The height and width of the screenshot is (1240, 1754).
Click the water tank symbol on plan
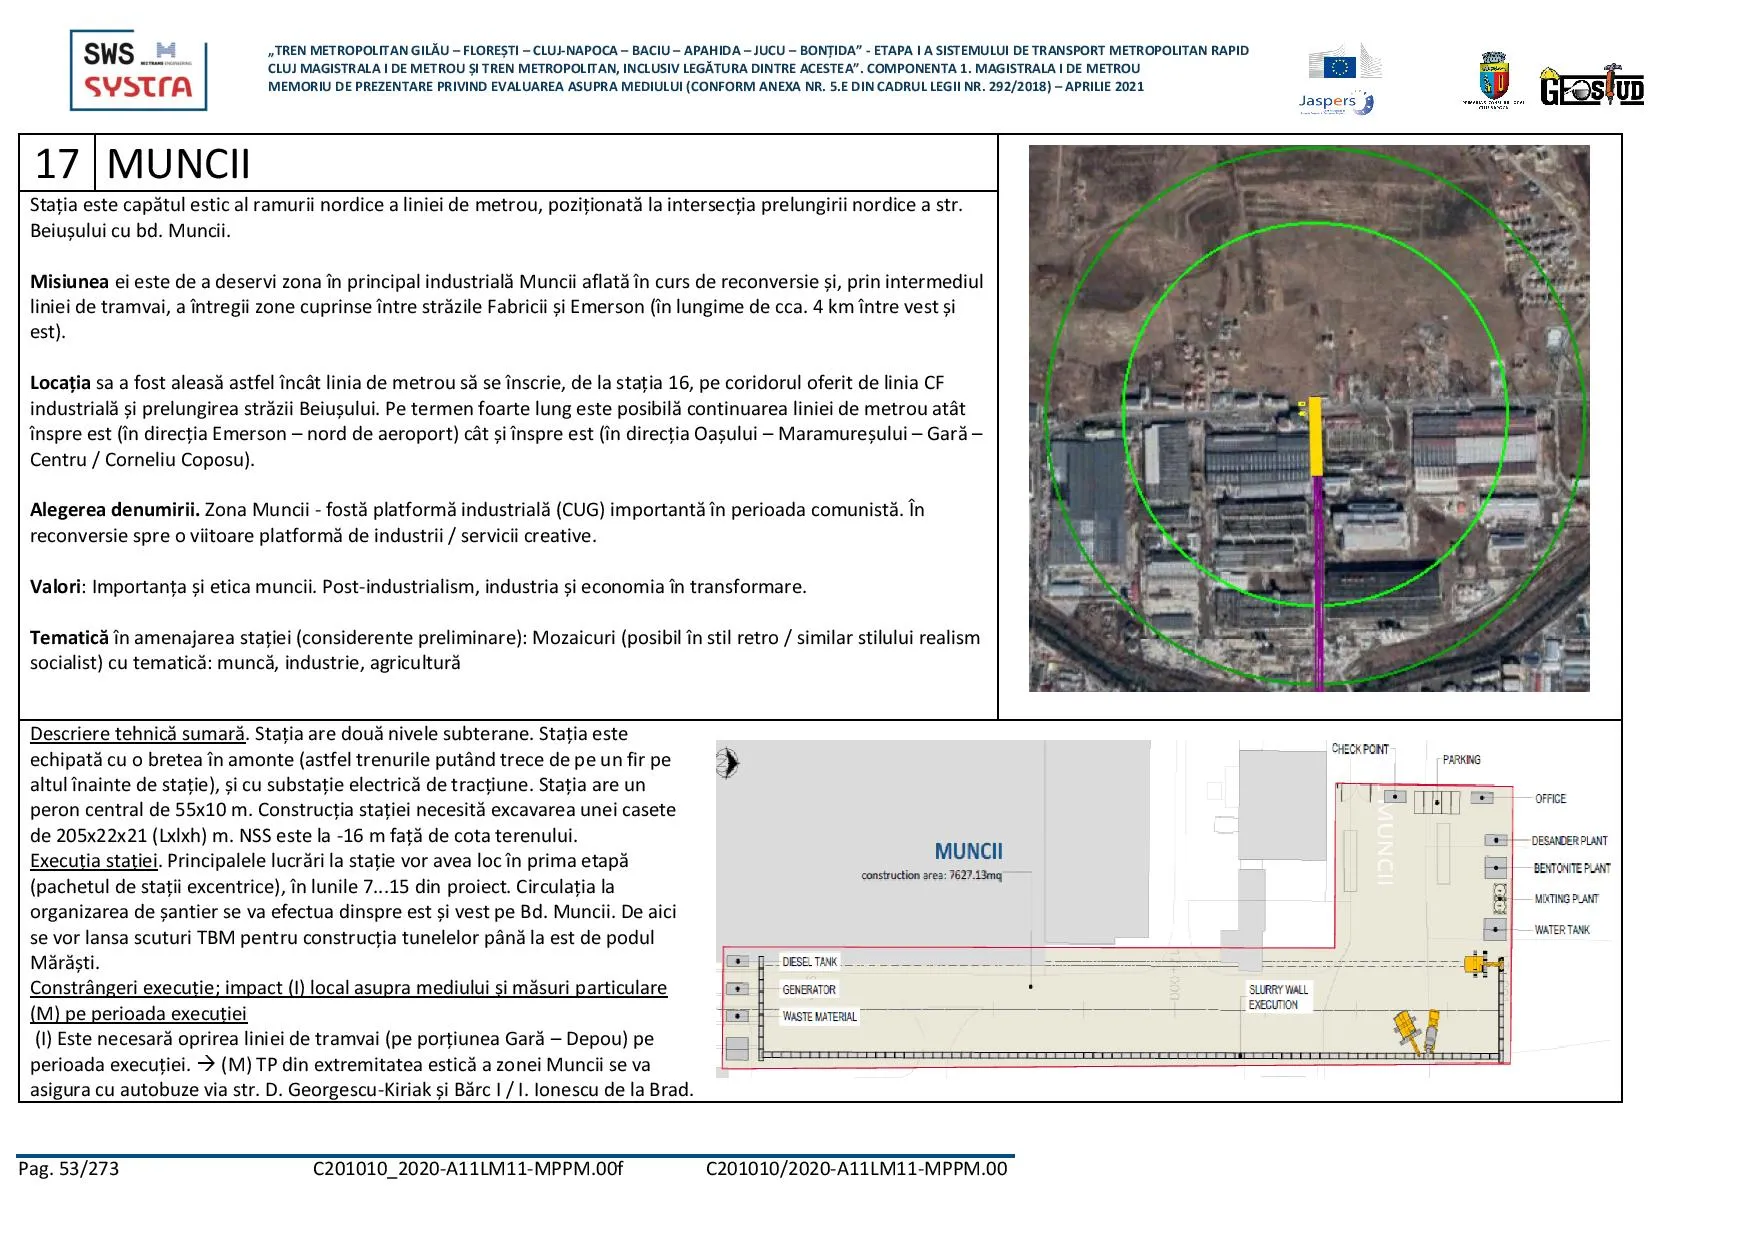tap(1495, 930)
